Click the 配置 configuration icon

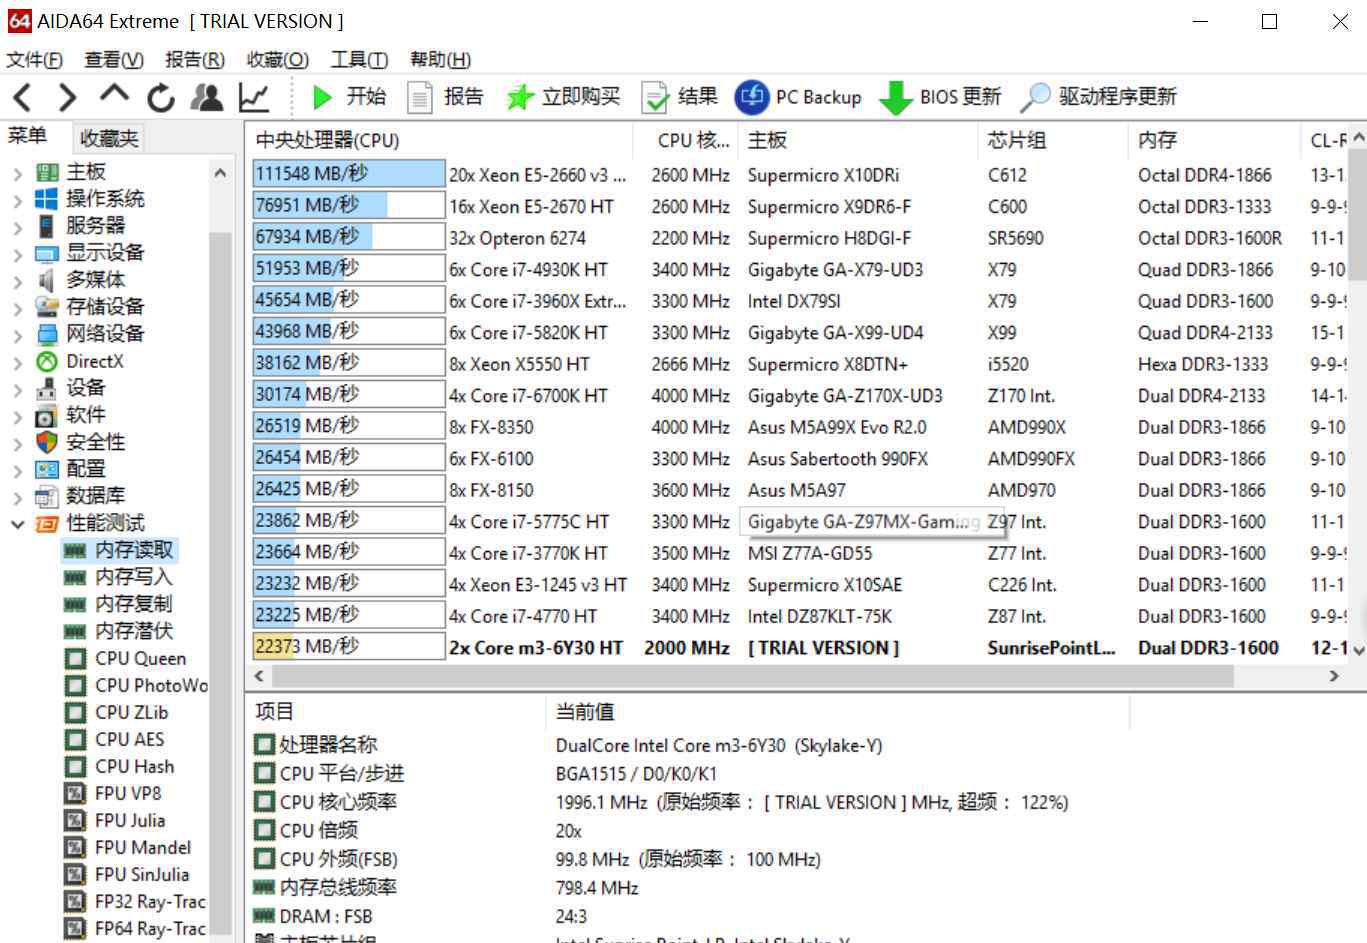47,469
